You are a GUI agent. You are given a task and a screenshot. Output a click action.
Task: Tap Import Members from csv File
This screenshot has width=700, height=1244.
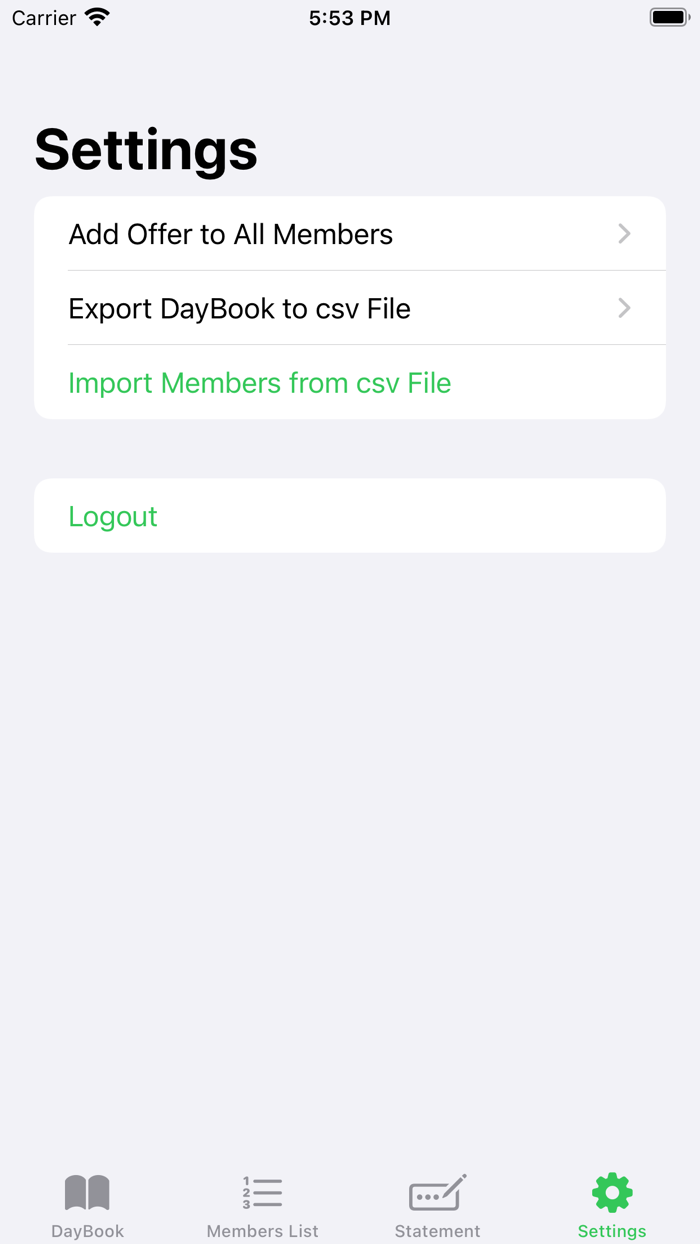tap(260, 383)
